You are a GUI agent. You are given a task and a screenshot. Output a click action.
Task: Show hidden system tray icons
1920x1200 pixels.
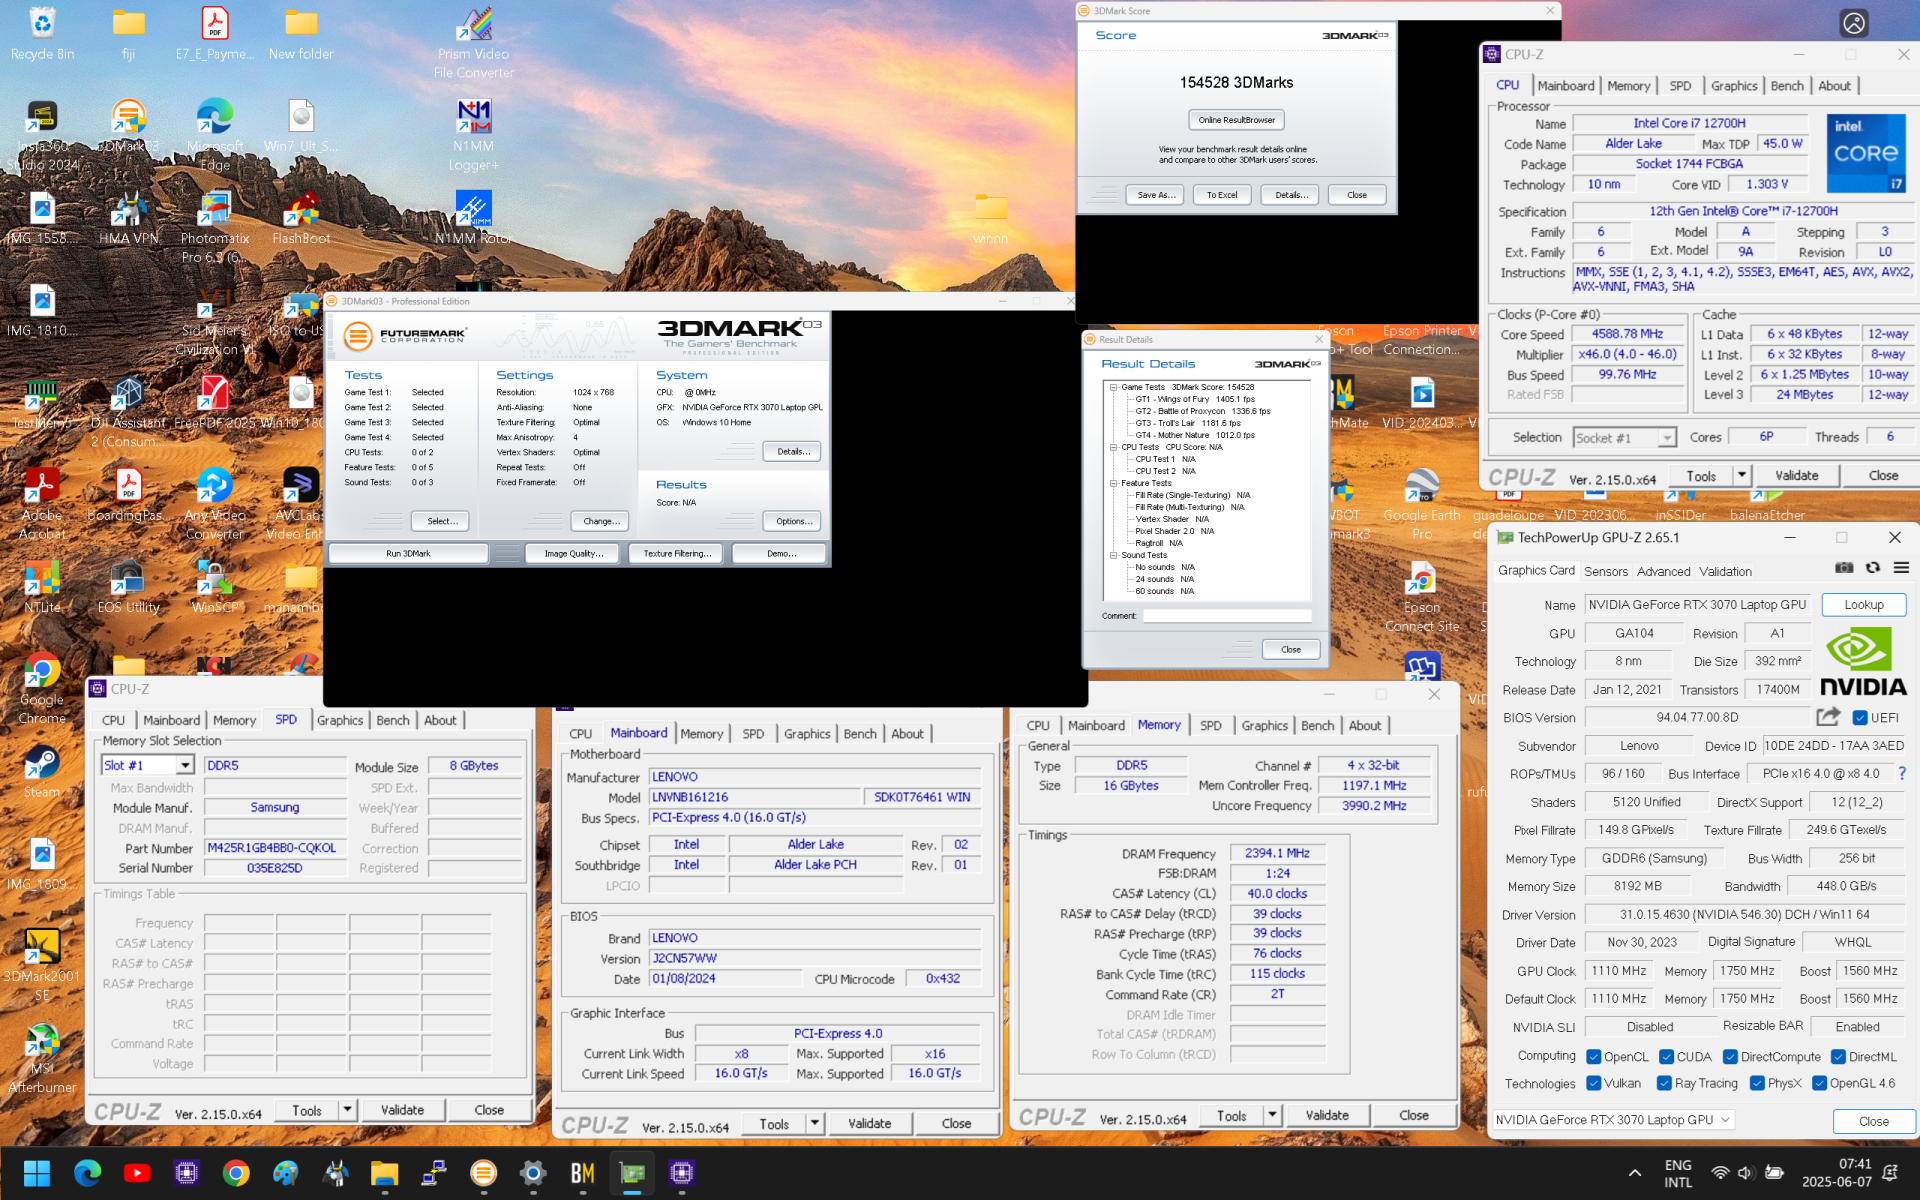[1634, 1173]
